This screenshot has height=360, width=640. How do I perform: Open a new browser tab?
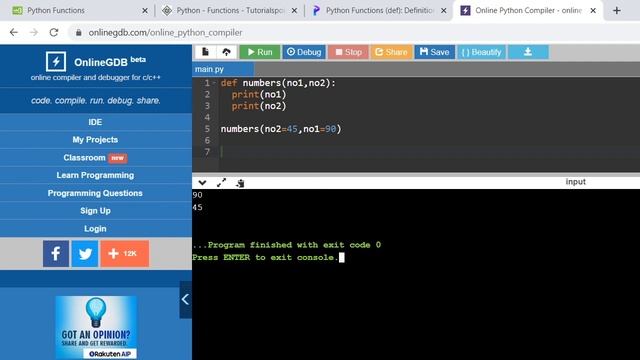coord(617,11)
